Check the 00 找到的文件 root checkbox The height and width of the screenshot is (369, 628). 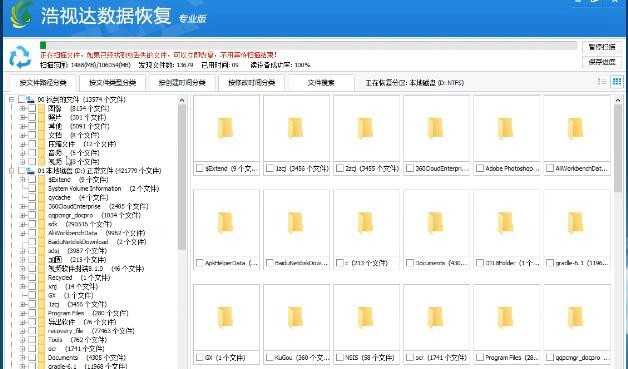click(22, 99)
